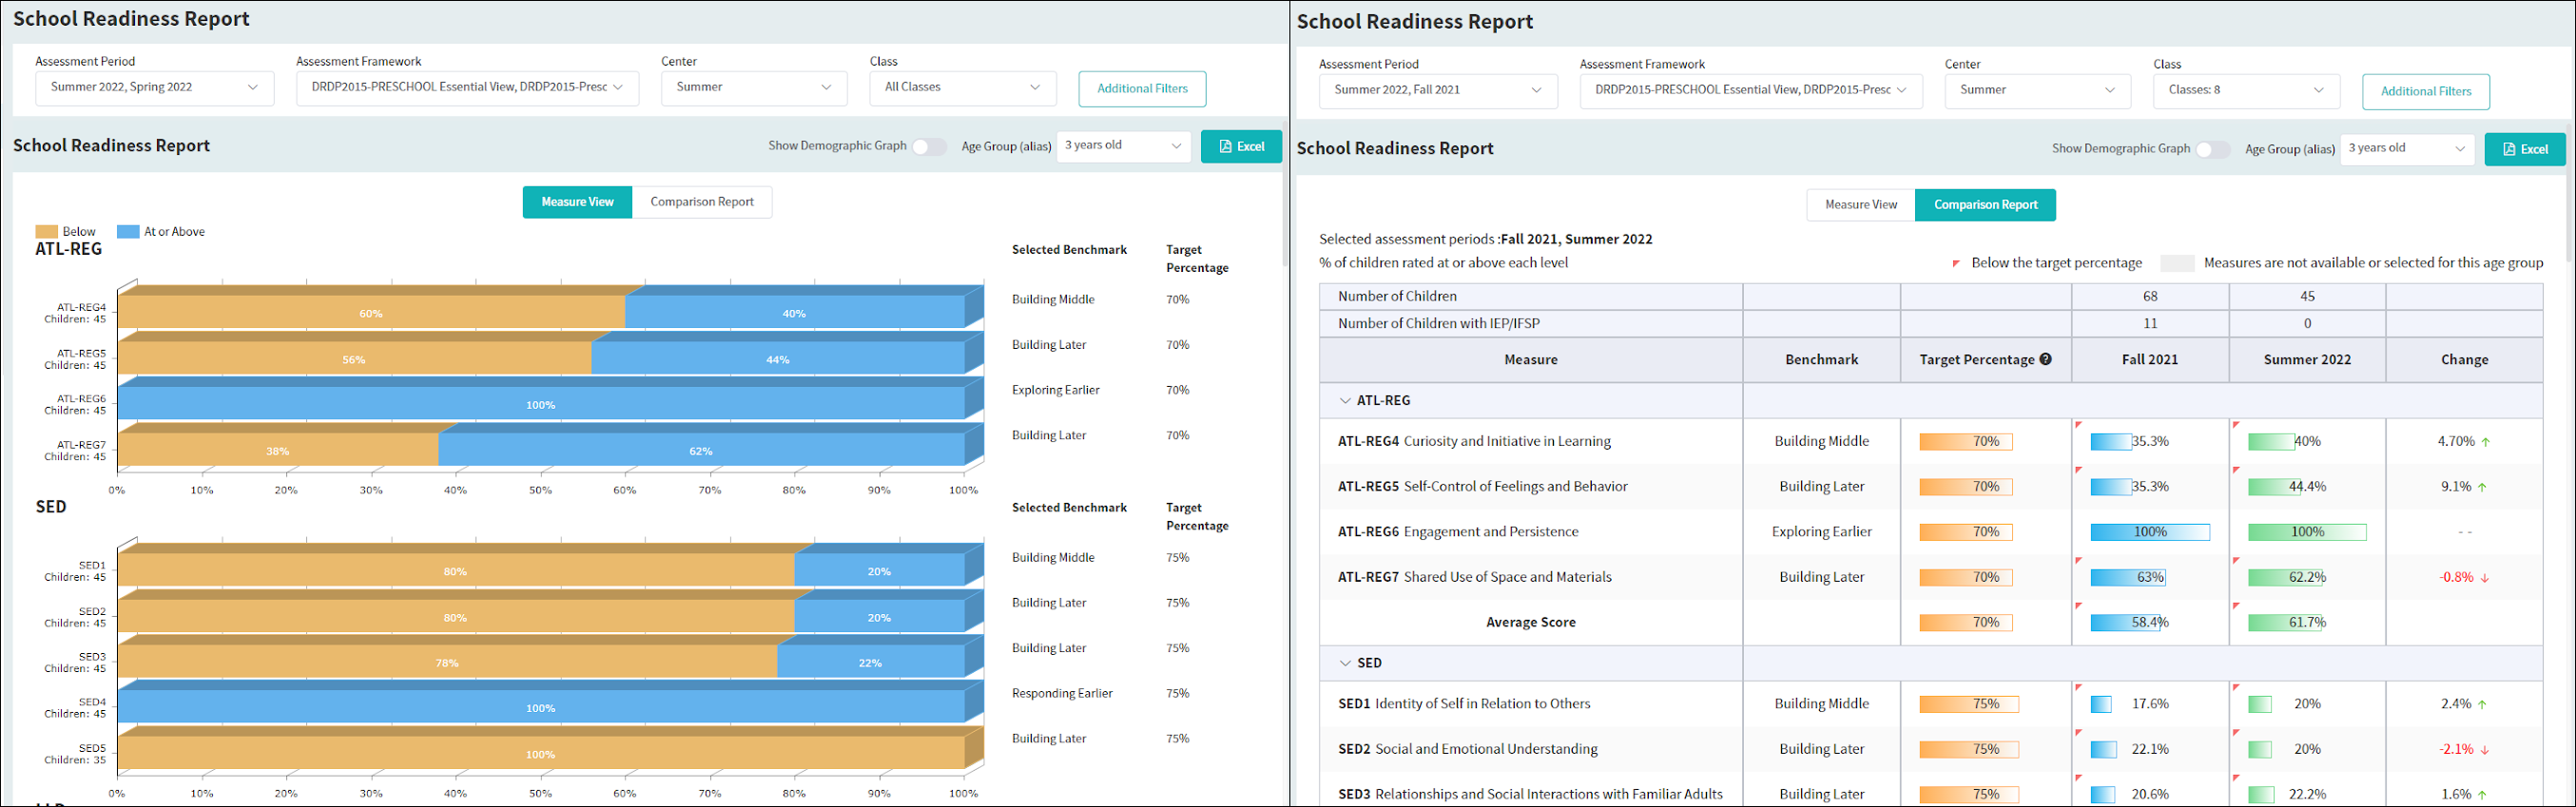2576x807 pixels.
Task: Click the green up arrow beside 4.70% change
Action: [2486, 442]
